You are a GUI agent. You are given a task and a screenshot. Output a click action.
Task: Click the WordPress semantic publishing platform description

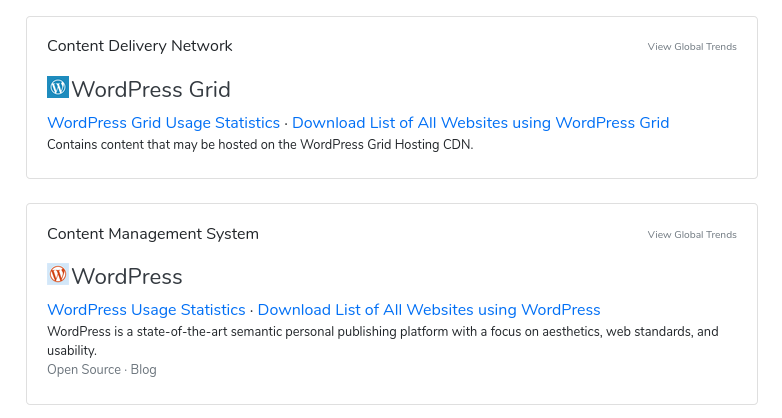[383, 341]
